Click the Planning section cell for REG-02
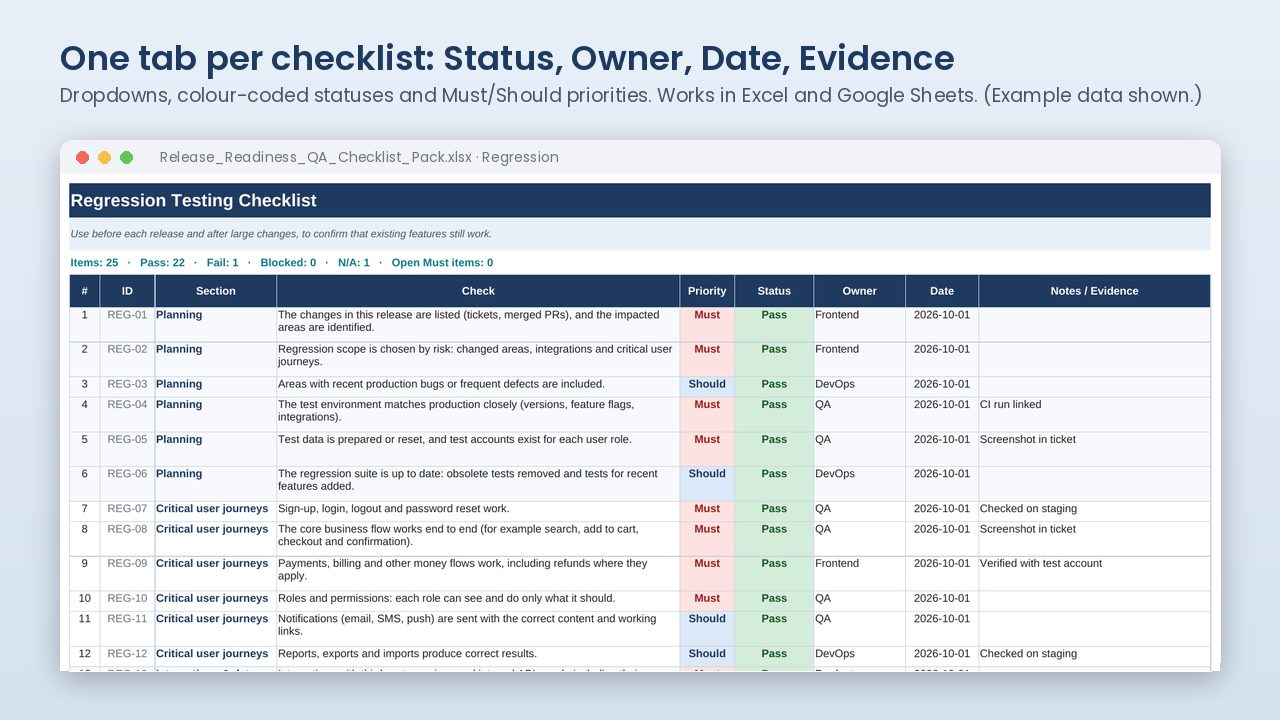This screenshot has width=1280, height=720. (x=216, y=359)
